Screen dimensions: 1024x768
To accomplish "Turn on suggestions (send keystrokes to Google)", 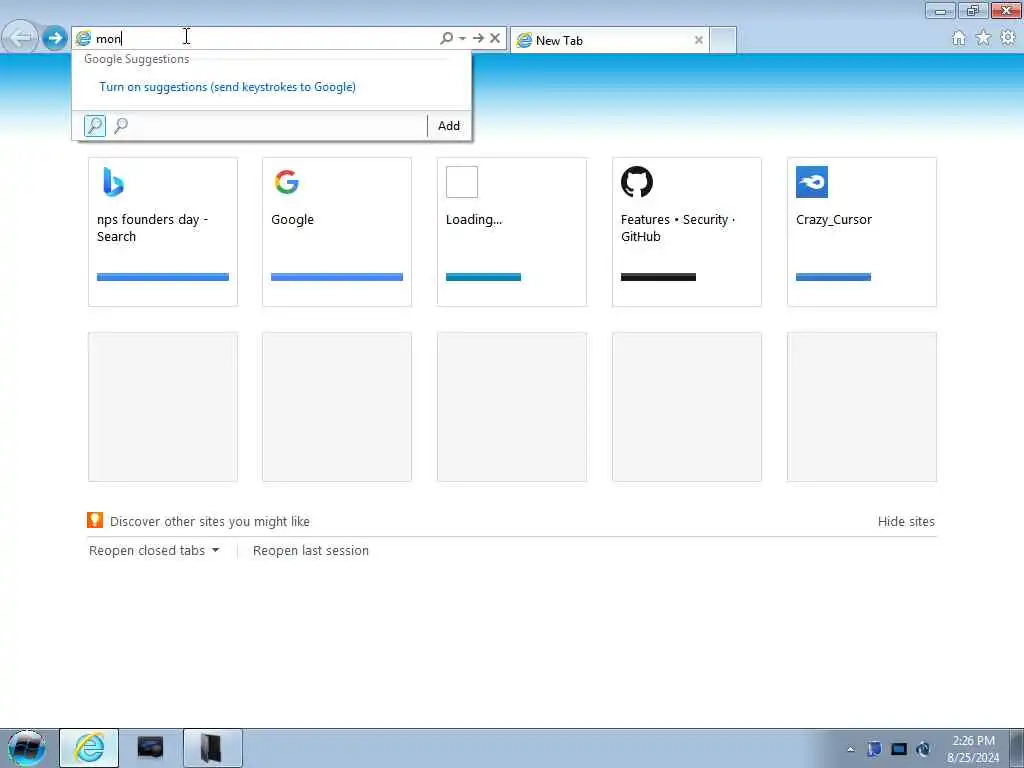I will coord(227,87).
